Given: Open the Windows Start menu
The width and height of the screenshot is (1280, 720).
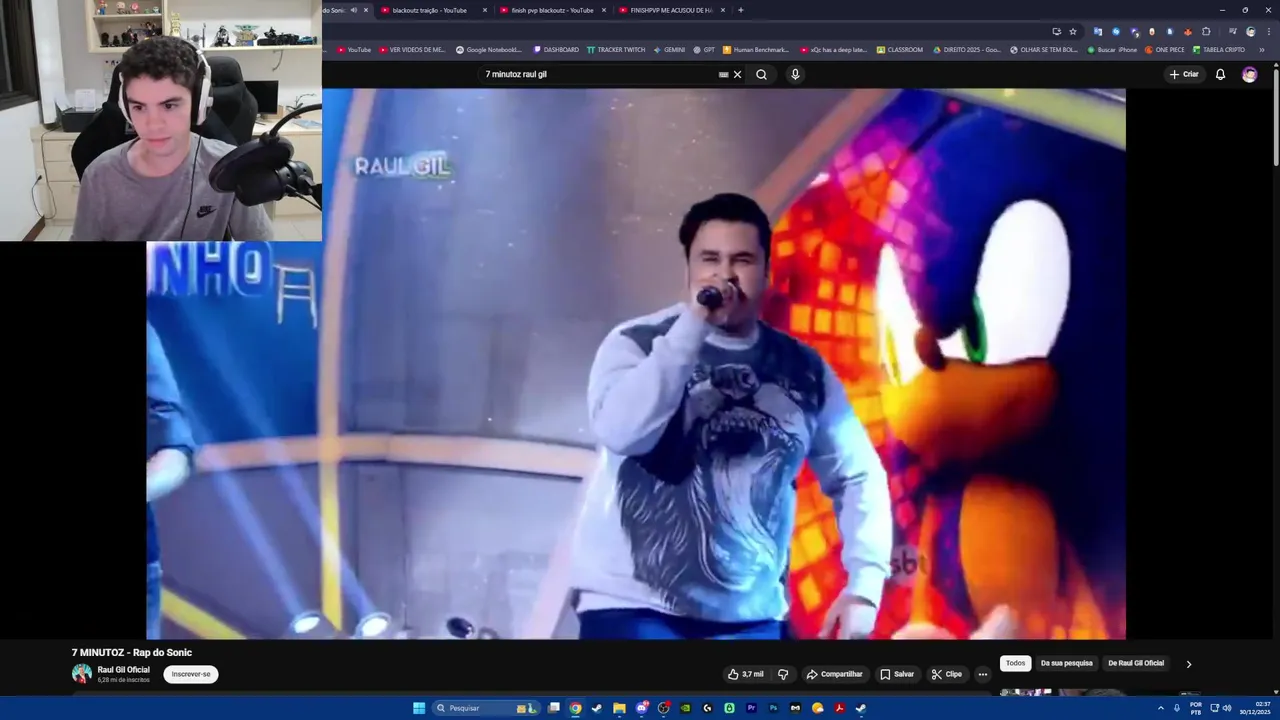Looking at the screenshot, I should [x=419, y=708].
